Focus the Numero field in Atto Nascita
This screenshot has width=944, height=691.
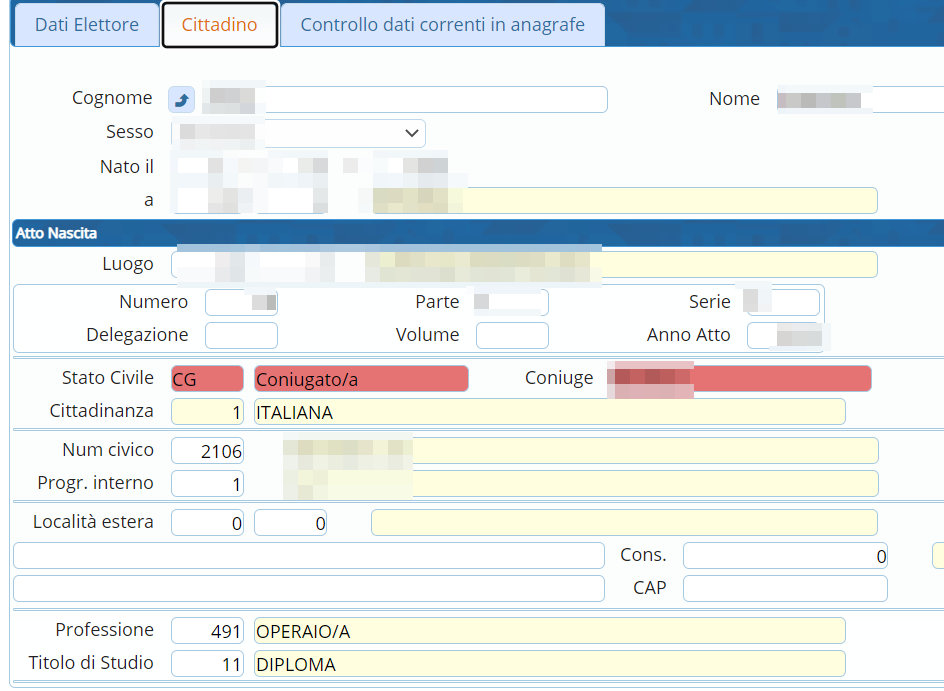(241, 302)
